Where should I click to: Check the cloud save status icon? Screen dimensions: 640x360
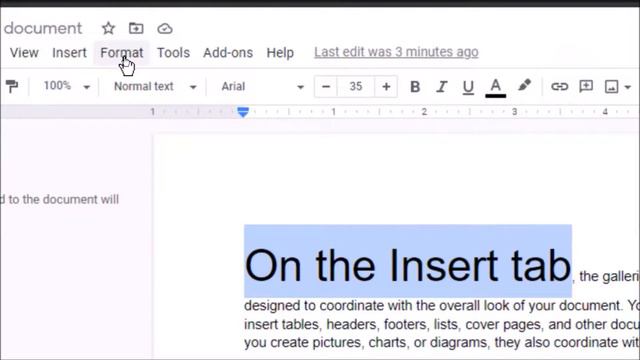[x=165, y=29]
